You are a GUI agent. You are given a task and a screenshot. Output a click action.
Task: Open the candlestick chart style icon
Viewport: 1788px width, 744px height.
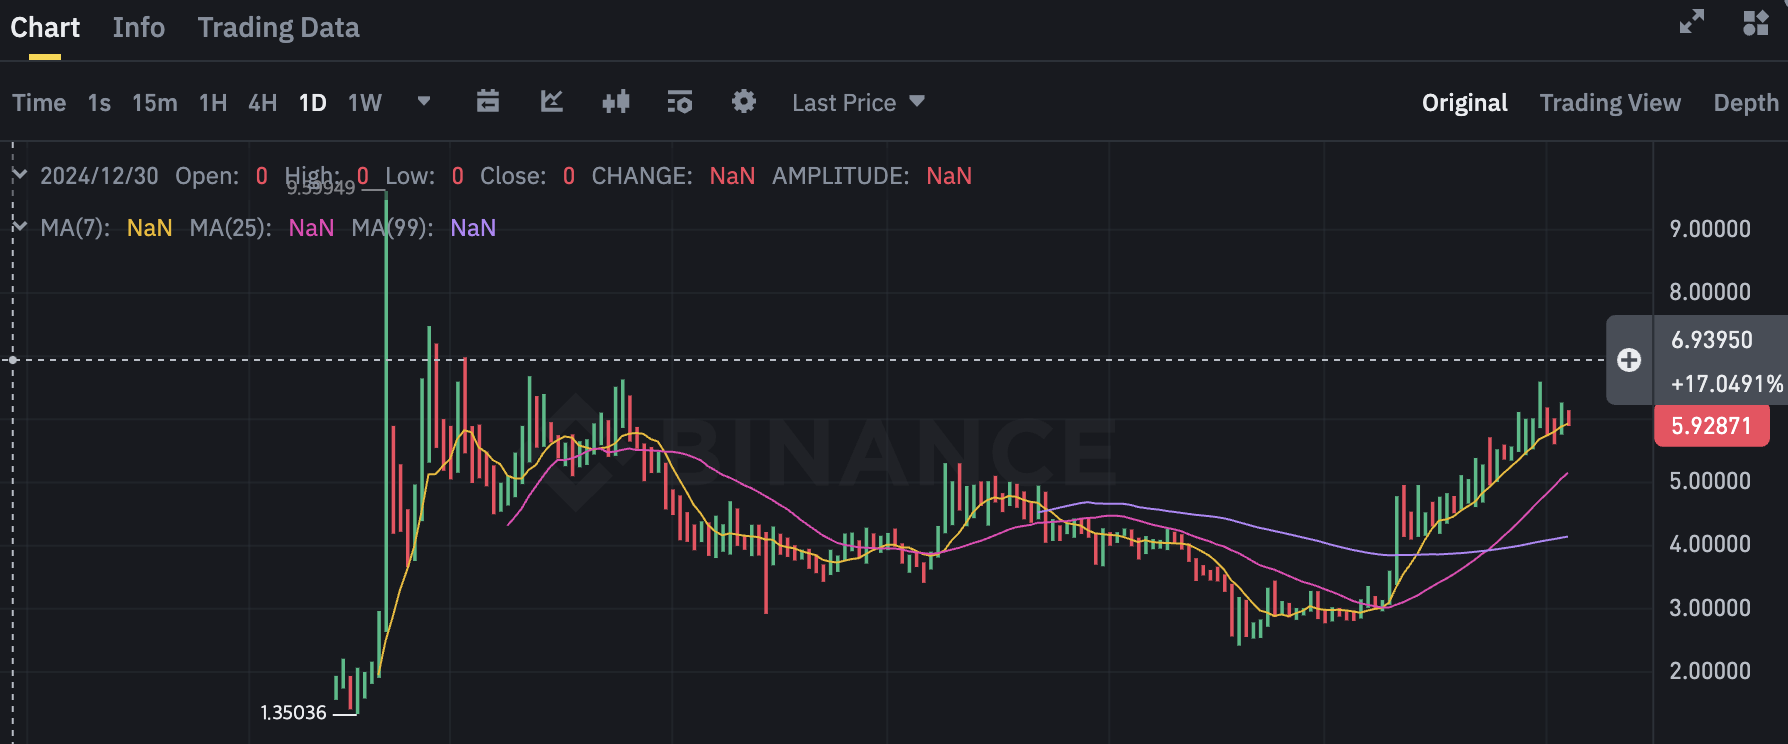point(616,101)
